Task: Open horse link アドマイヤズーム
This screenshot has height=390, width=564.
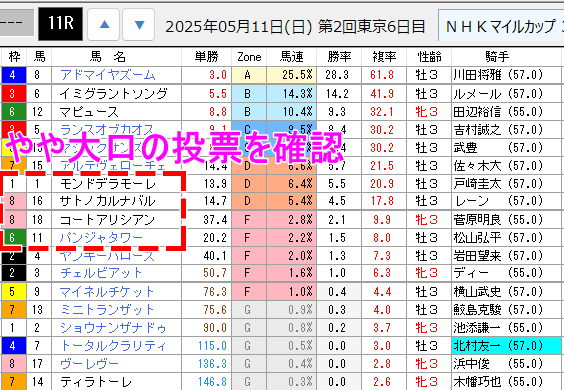Action: (108, 75)
